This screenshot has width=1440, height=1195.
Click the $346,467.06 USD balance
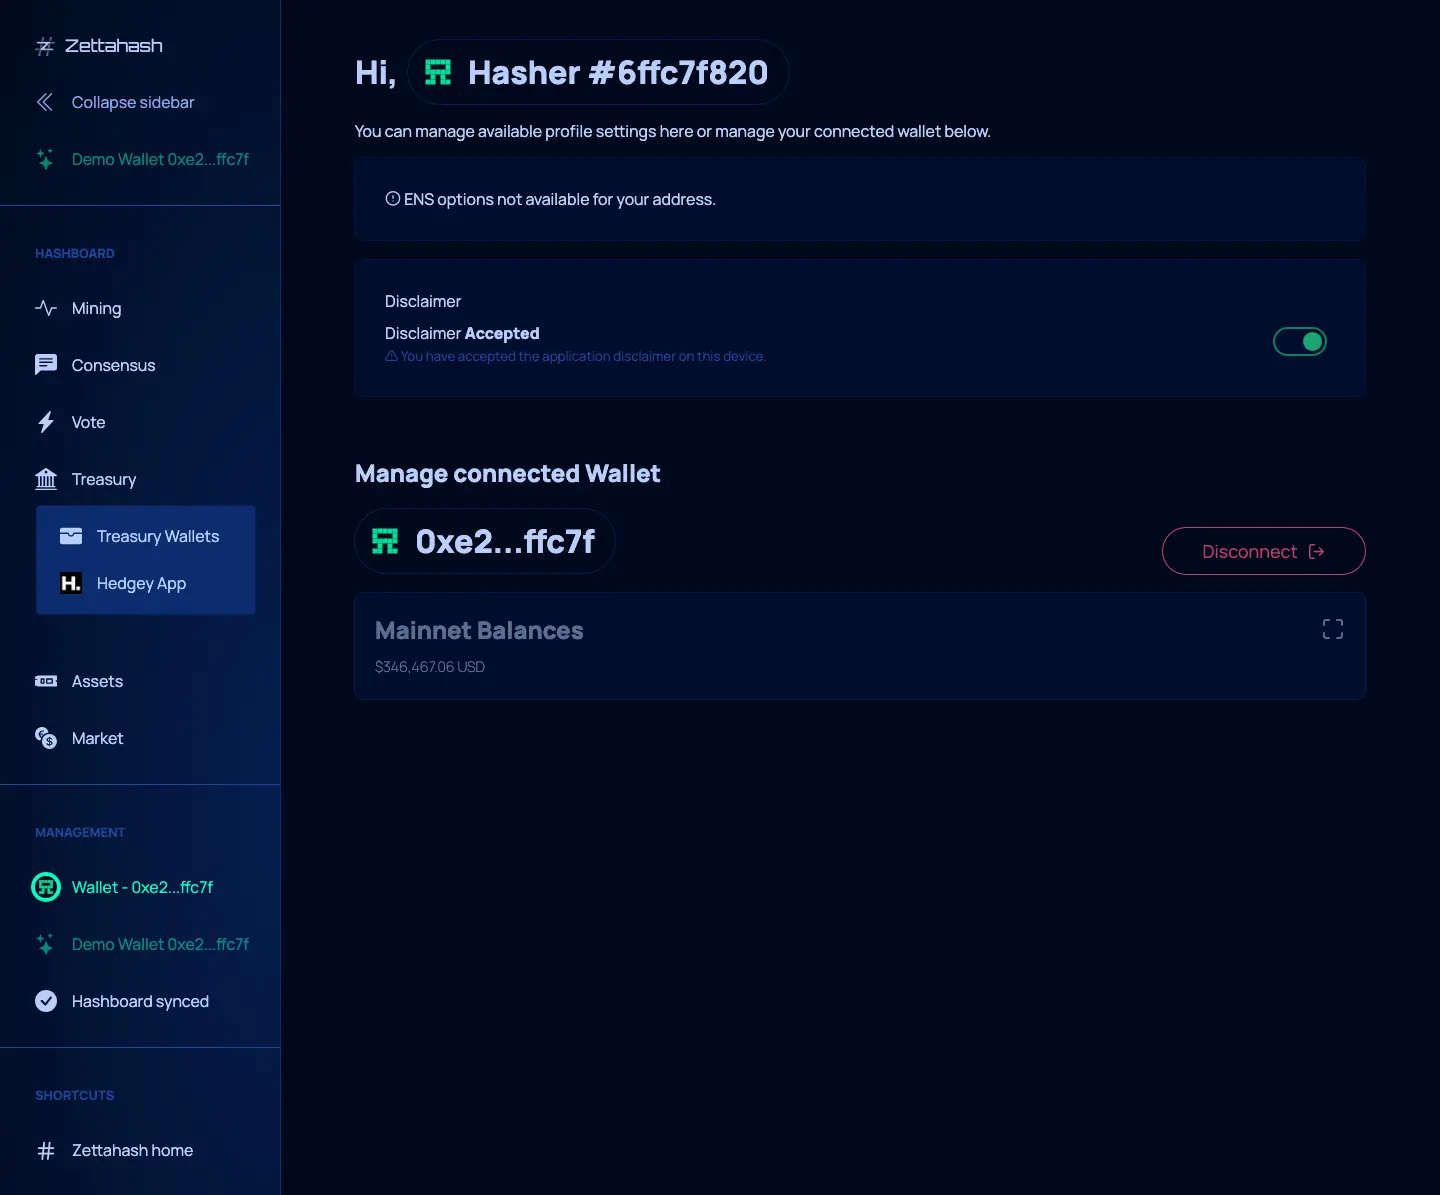click(x=430, y=667)
